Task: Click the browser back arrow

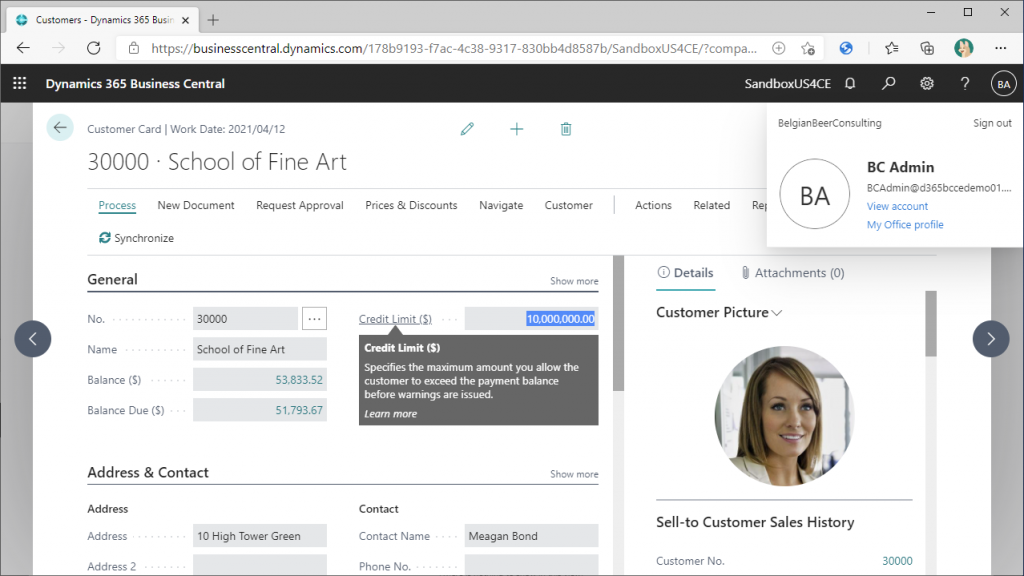Action: pyautogui.click(x=24, y=48)
